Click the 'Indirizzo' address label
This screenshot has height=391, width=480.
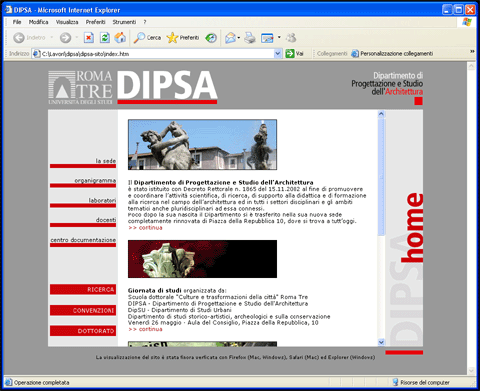pyautogui.click(x=19, y=53)
